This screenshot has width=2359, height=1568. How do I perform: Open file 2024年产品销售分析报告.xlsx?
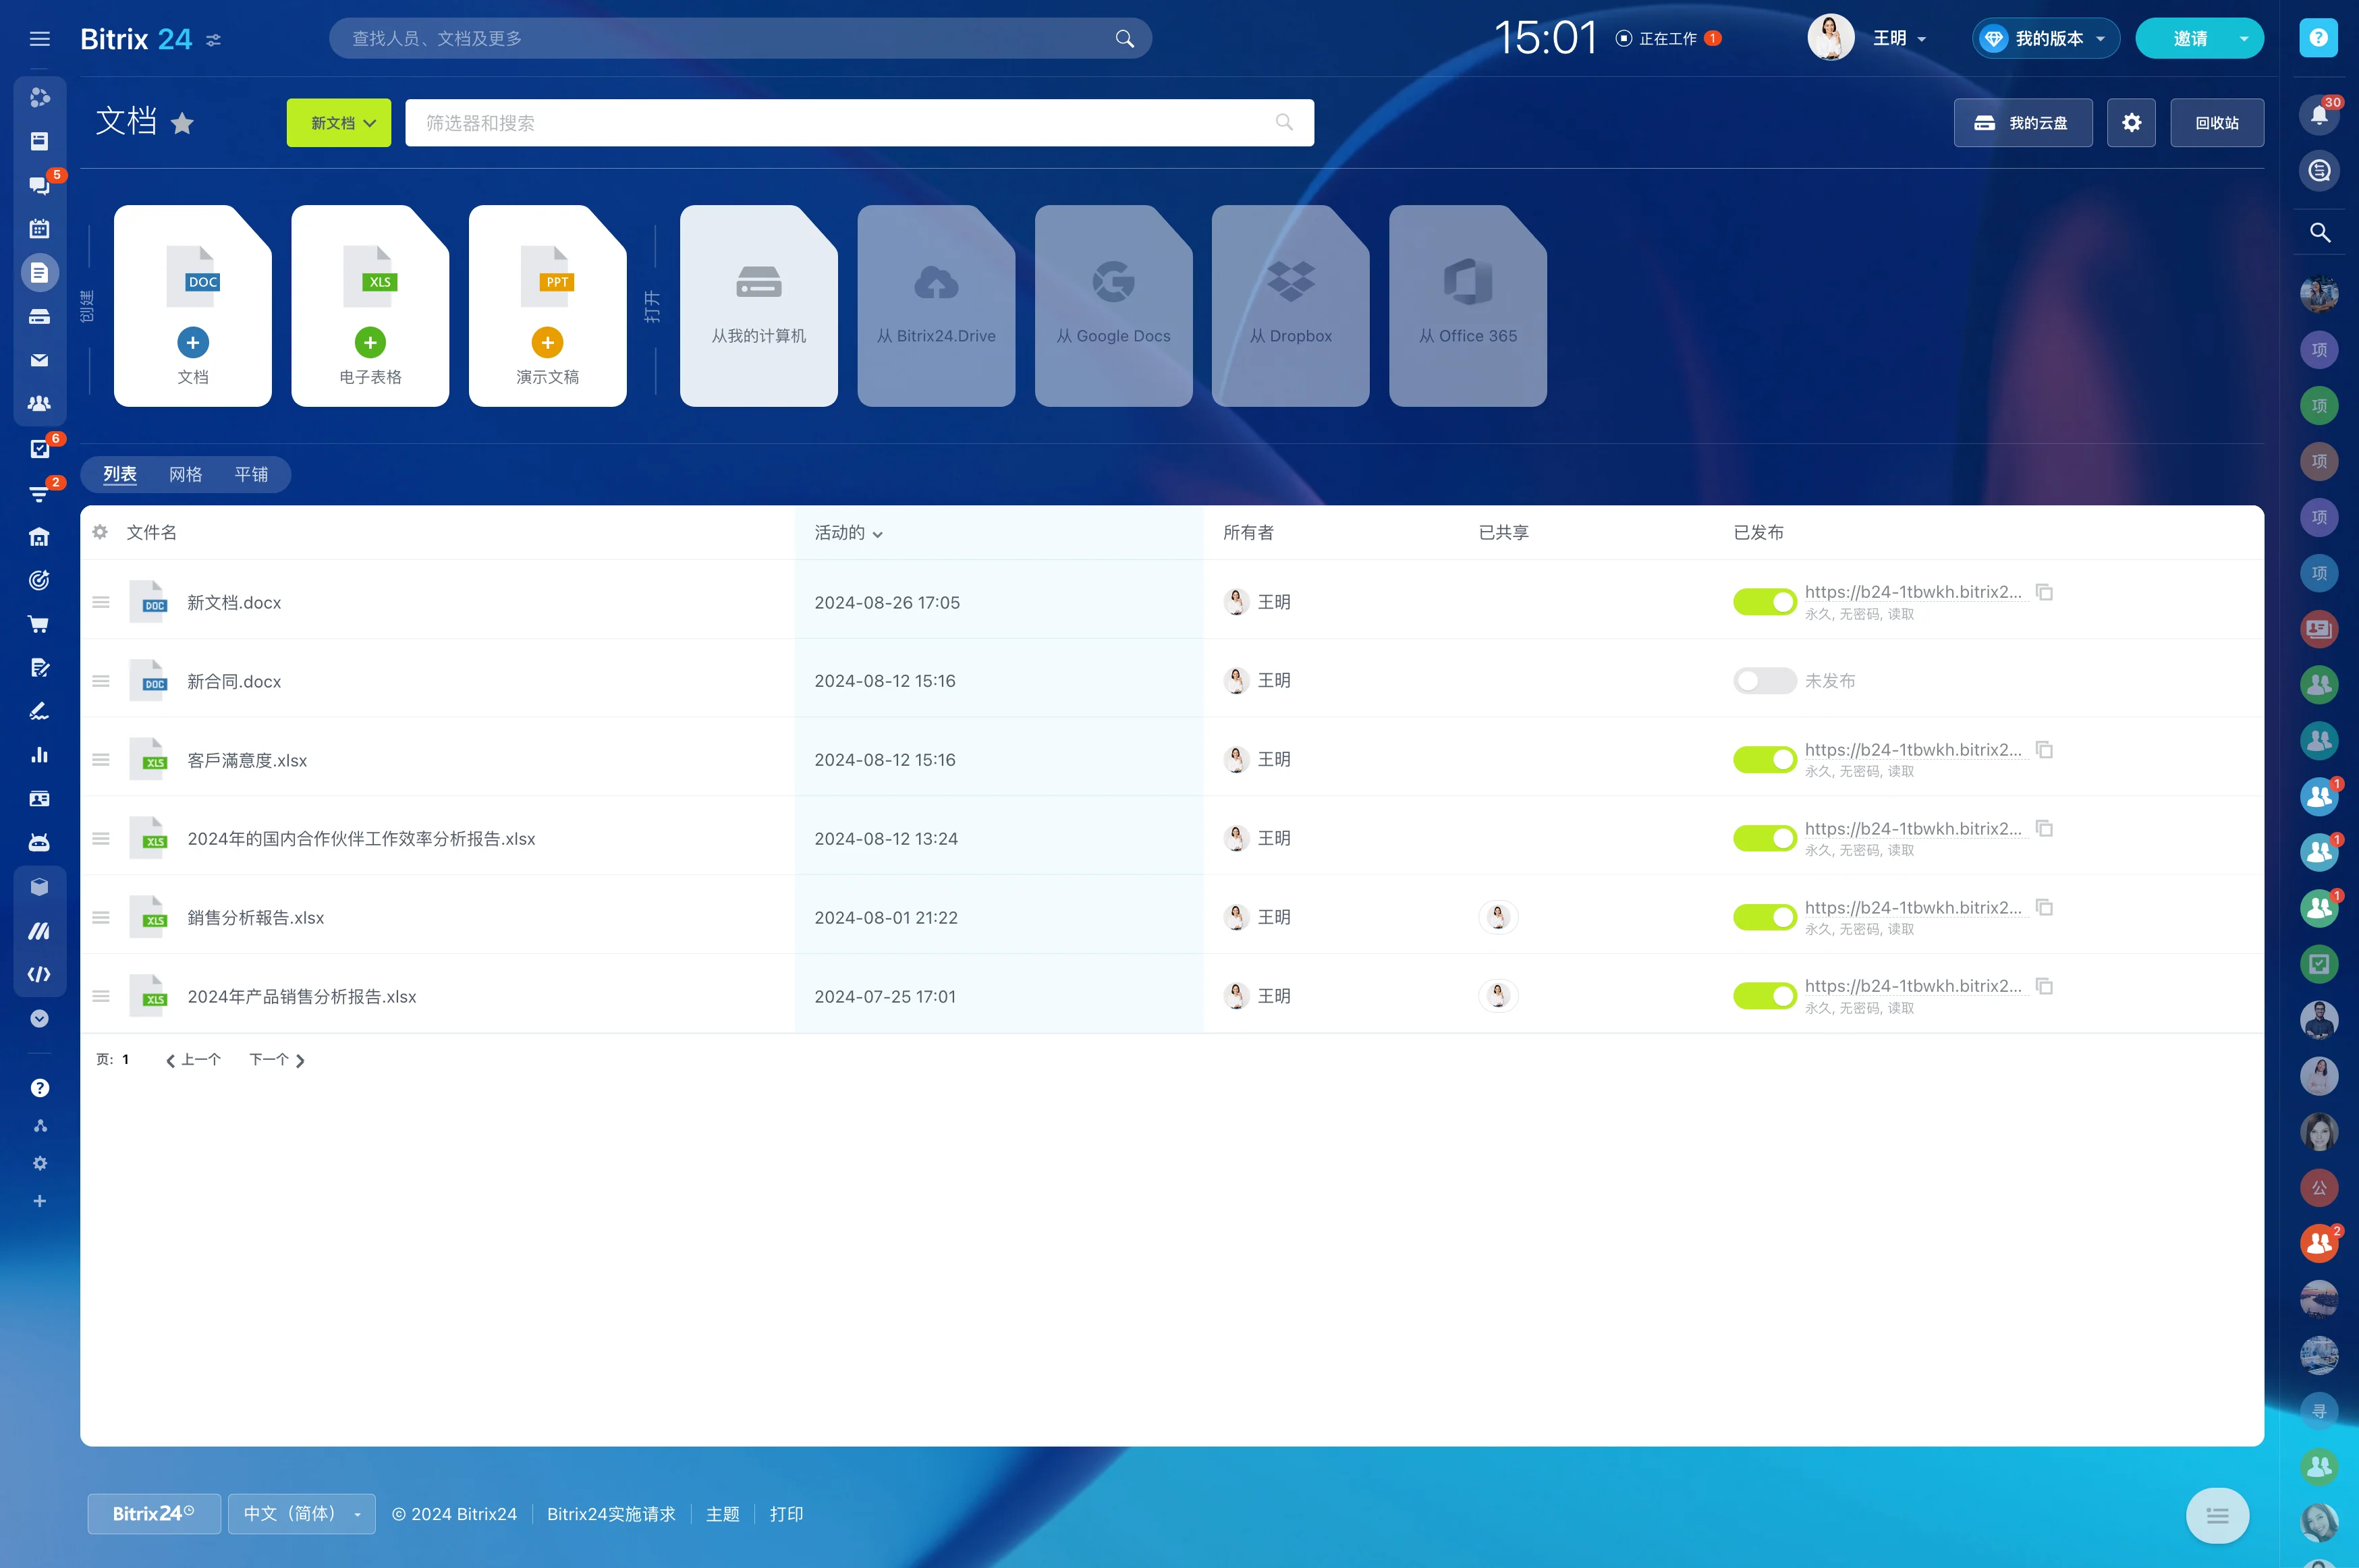pyautogui.click(x=302, y=997)
